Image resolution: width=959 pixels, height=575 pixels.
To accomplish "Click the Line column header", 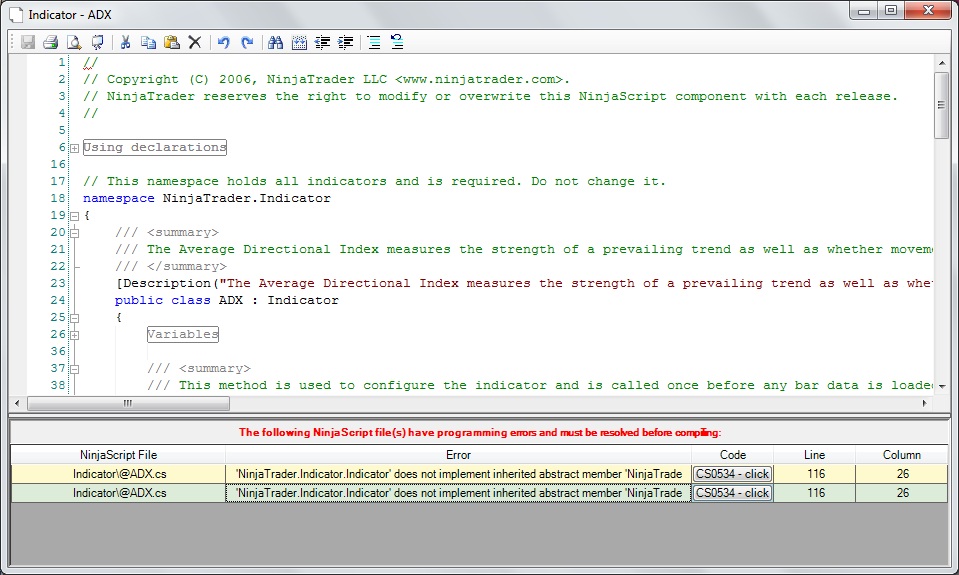I will [814, 454].
